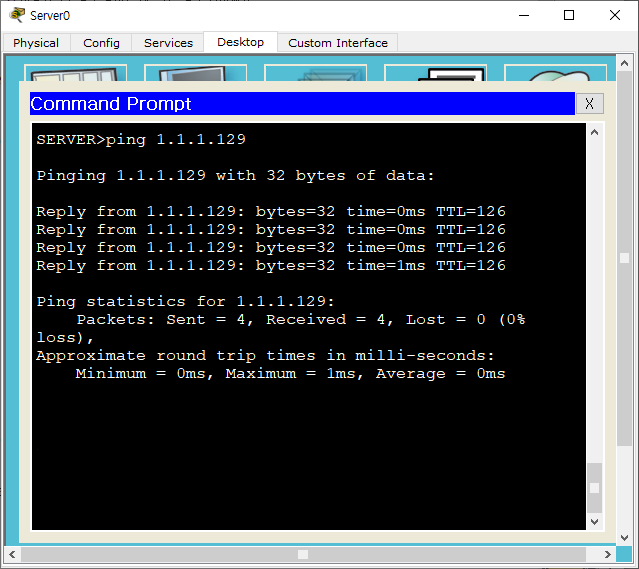This screenshot has width=639, height=569.
Task: Click 'Approximate round trip times' line
Action: pyautogui.click(x=265, y=356)
